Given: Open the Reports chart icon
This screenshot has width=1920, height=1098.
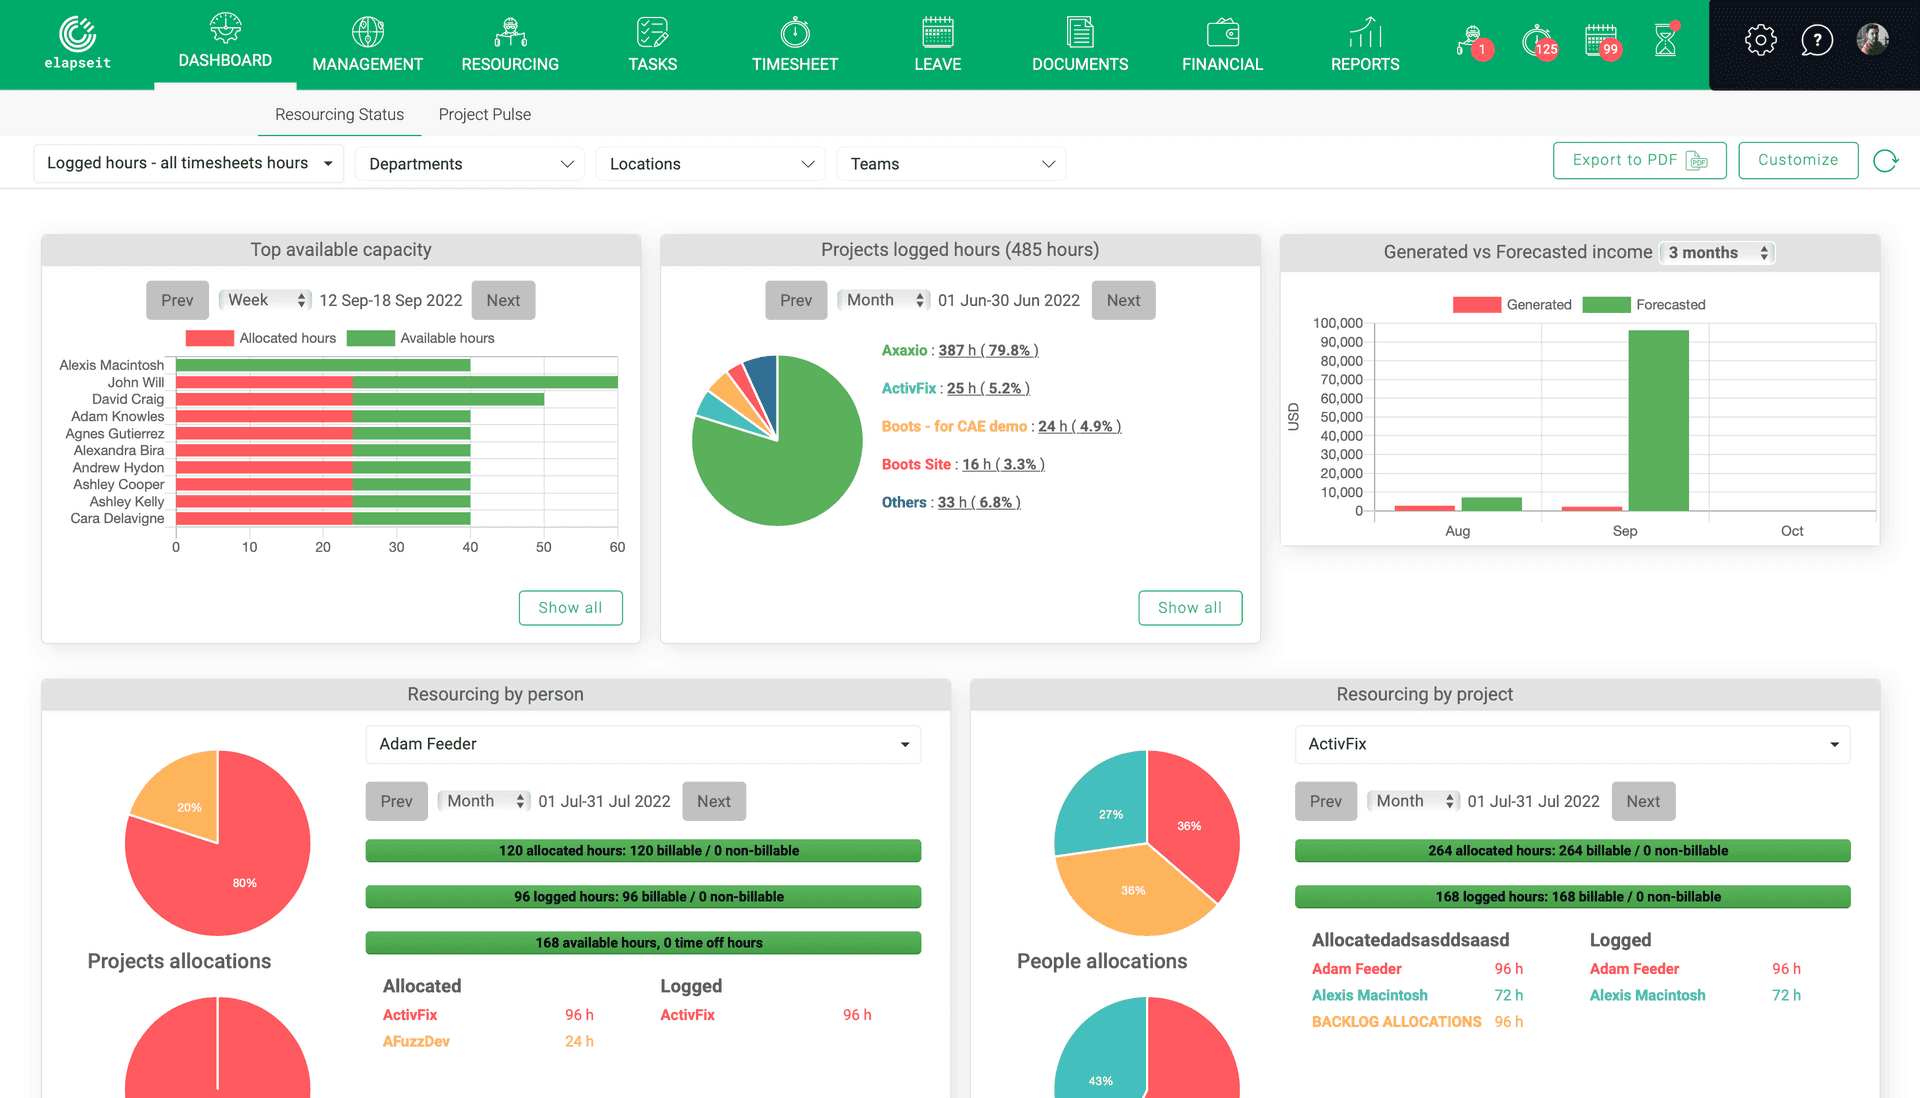Looking at the screenshot, I should (x=1365, y=33).
